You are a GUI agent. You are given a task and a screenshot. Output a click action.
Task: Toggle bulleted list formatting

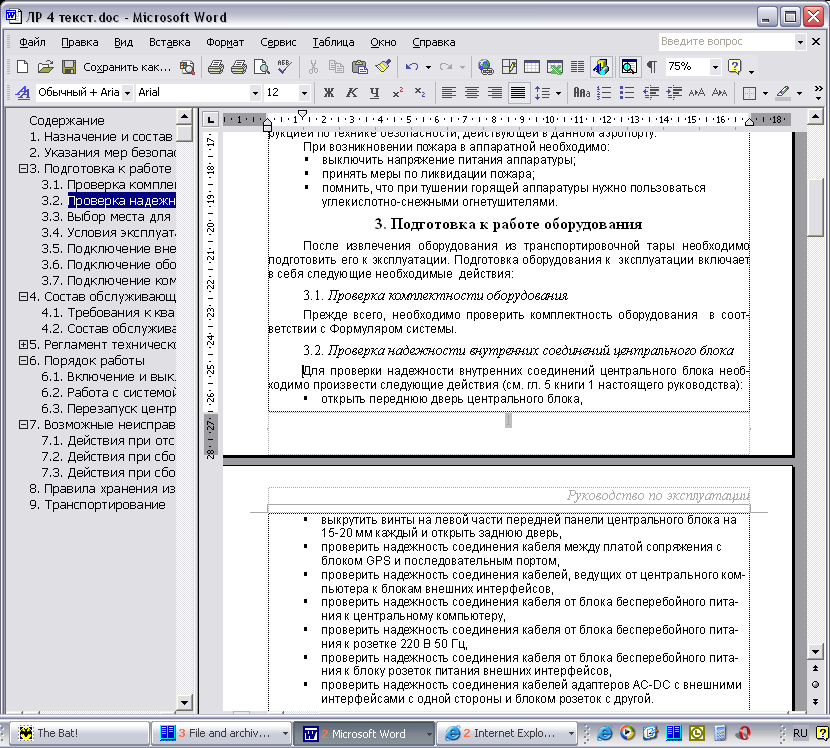(627, 93)
